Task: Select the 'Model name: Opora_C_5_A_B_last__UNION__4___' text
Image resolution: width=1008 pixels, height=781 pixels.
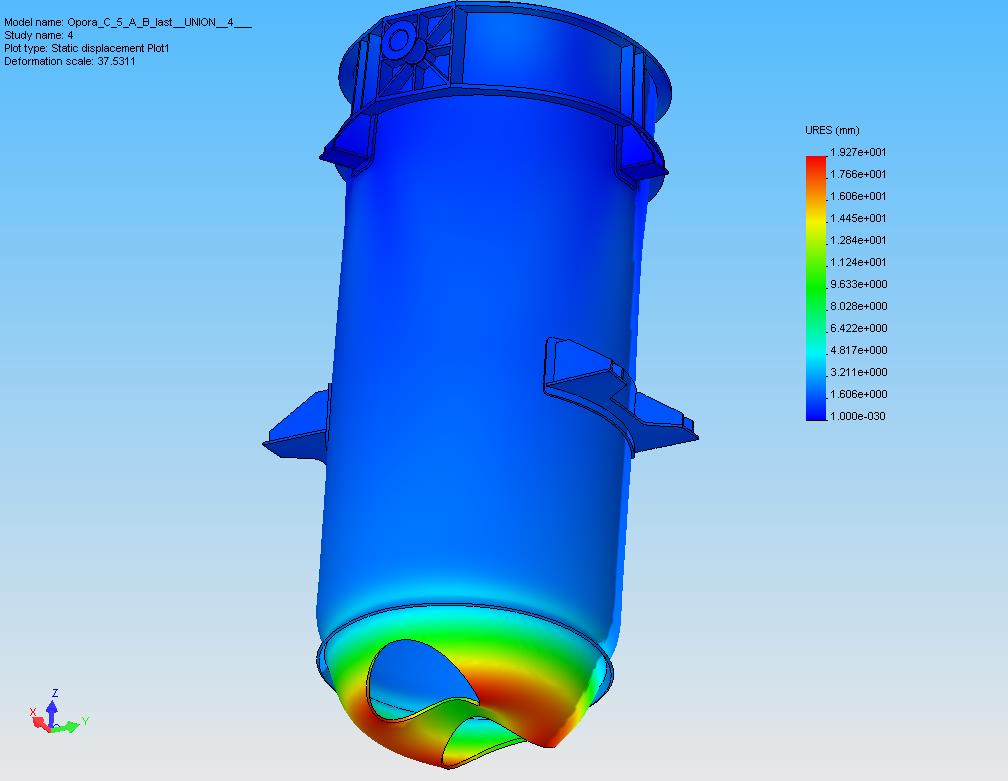Action: pyautogui.click(x=128, y=22)
